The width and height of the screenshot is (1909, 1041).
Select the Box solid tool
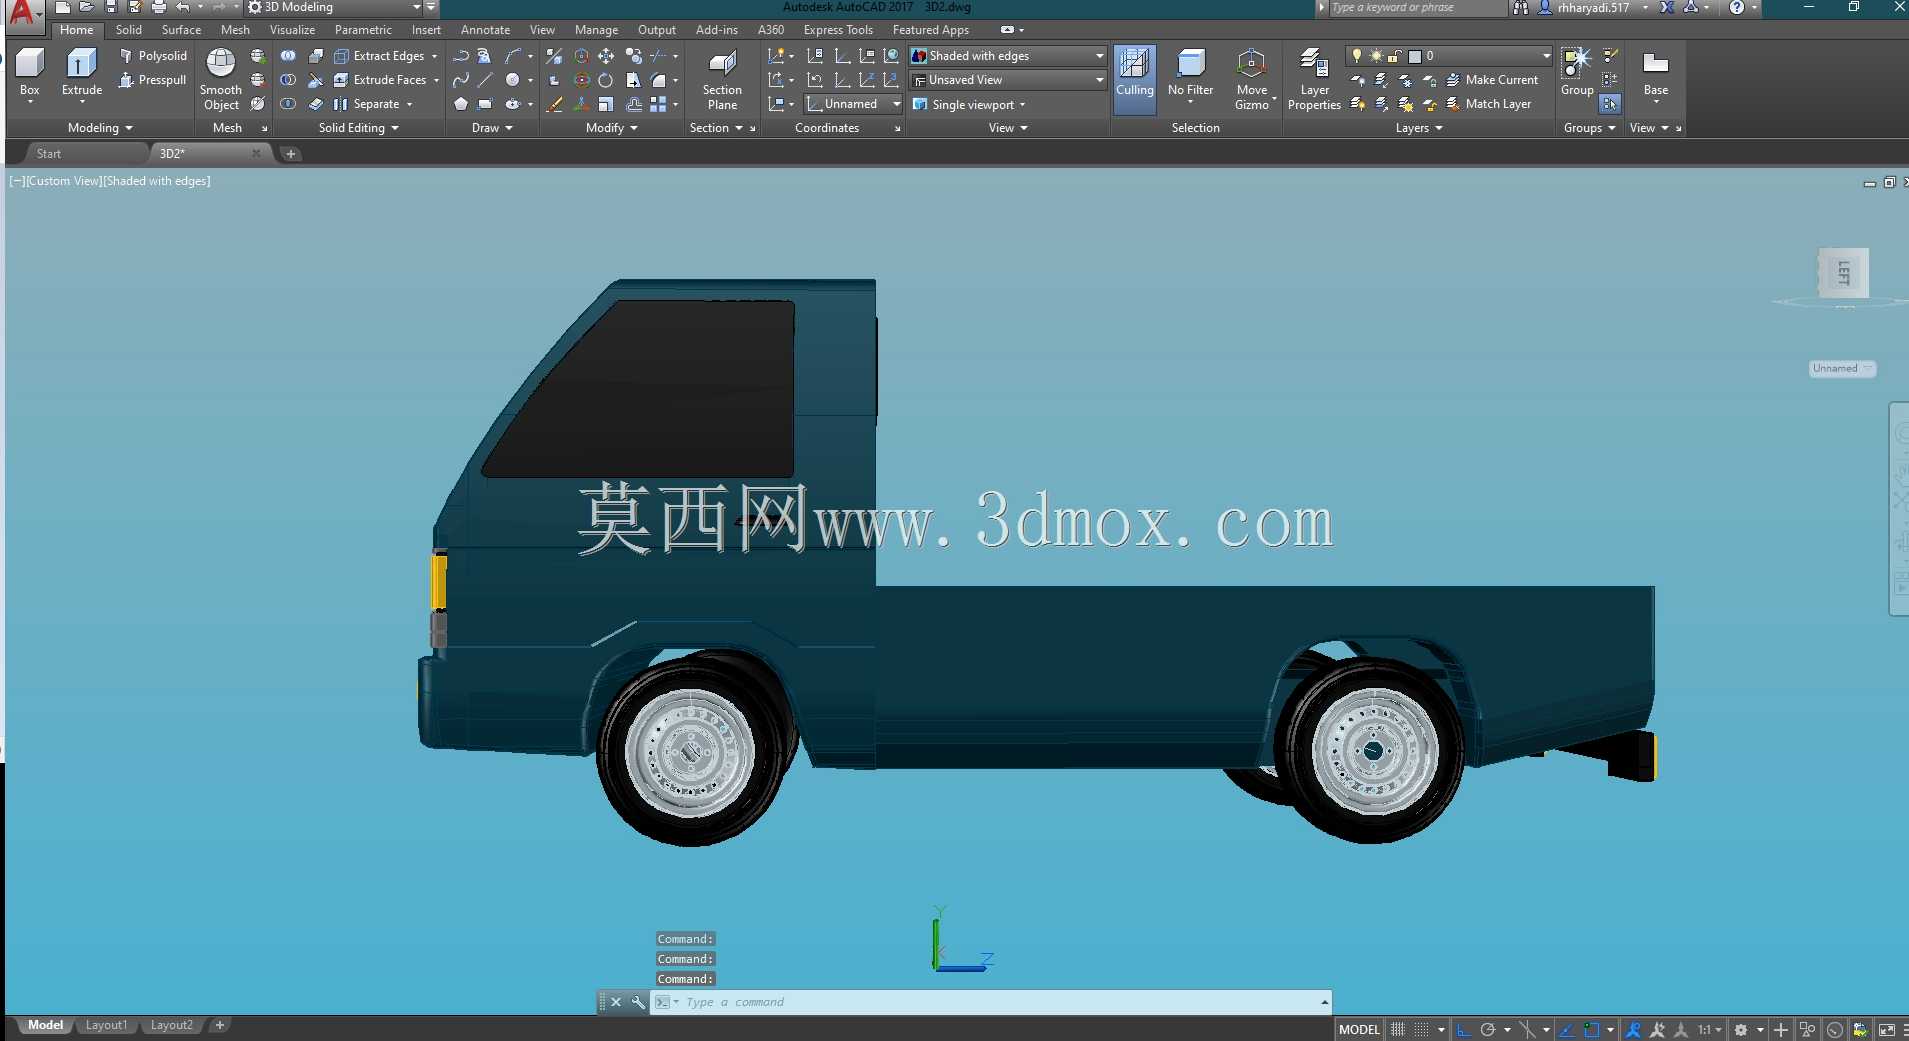(x=30, y=75)
